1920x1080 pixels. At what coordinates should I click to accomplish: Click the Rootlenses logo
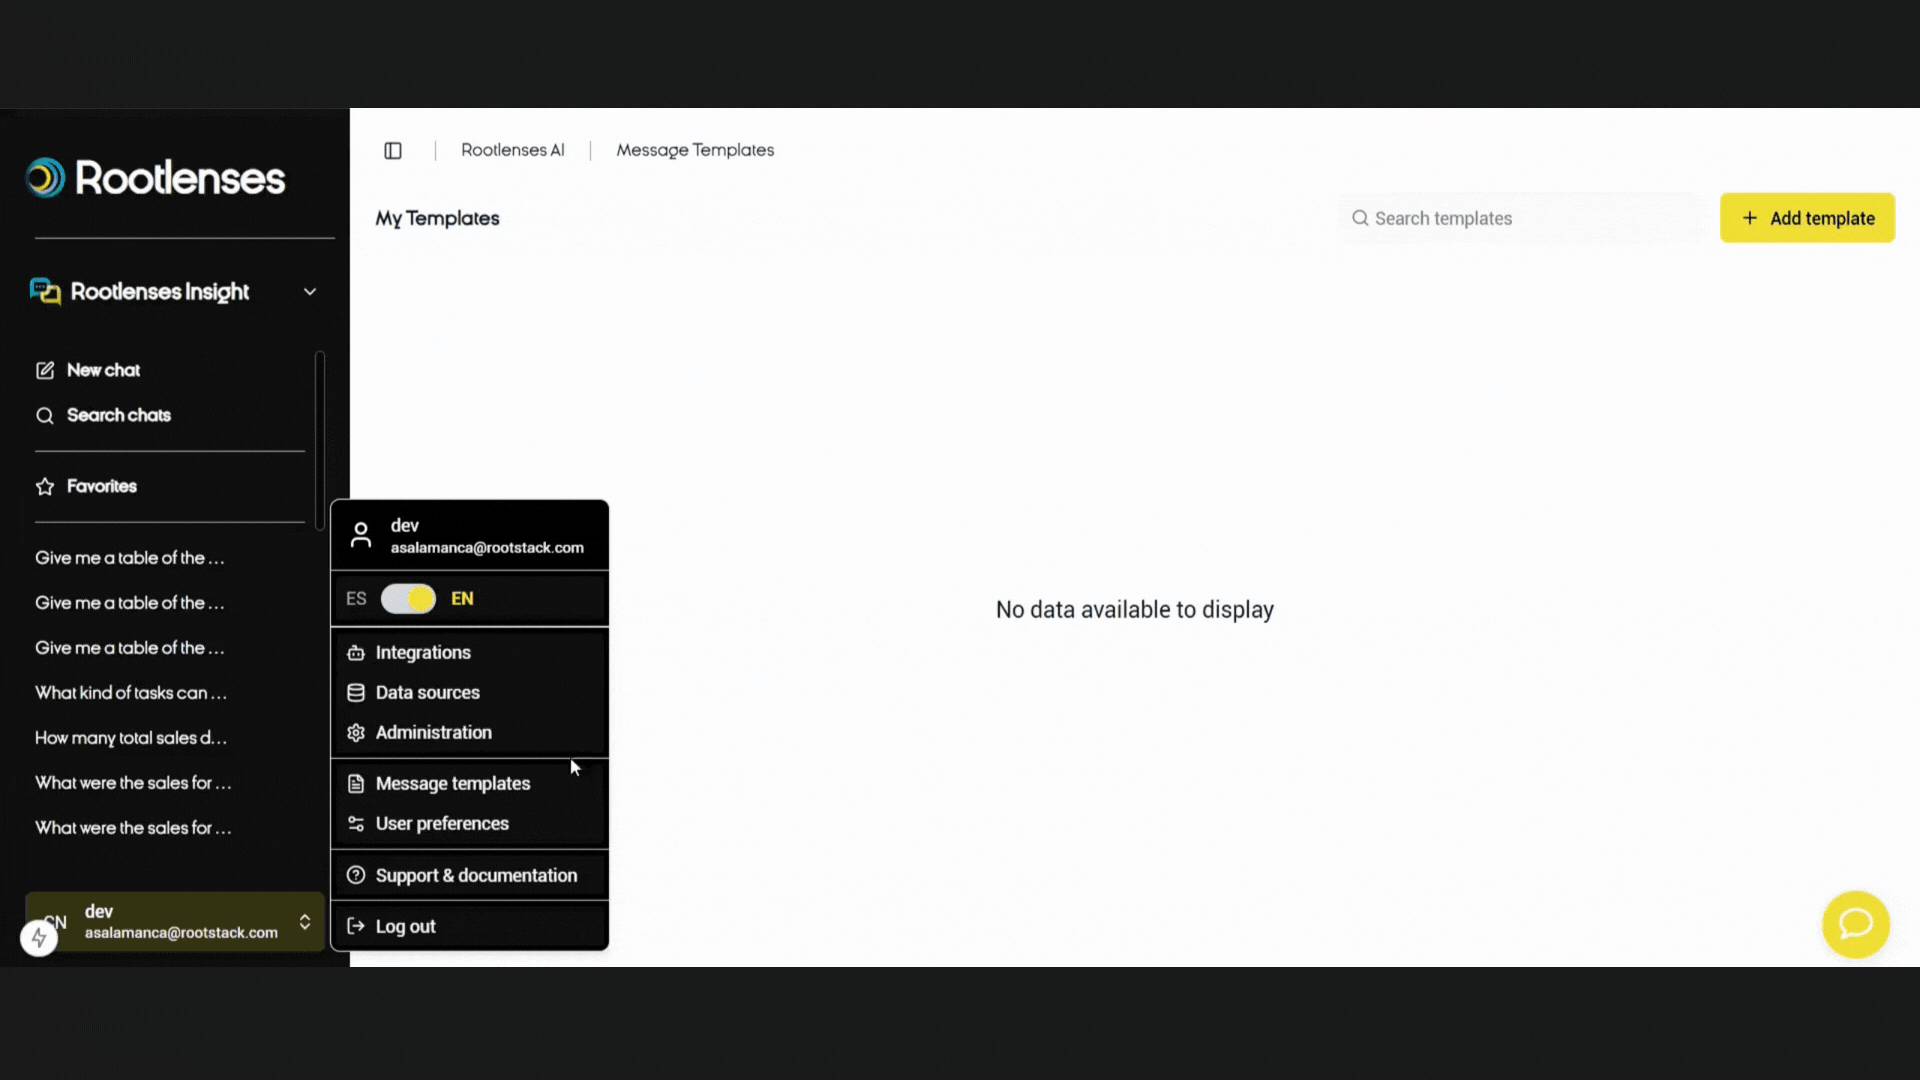pyautogui.click(x=156, y=178)
